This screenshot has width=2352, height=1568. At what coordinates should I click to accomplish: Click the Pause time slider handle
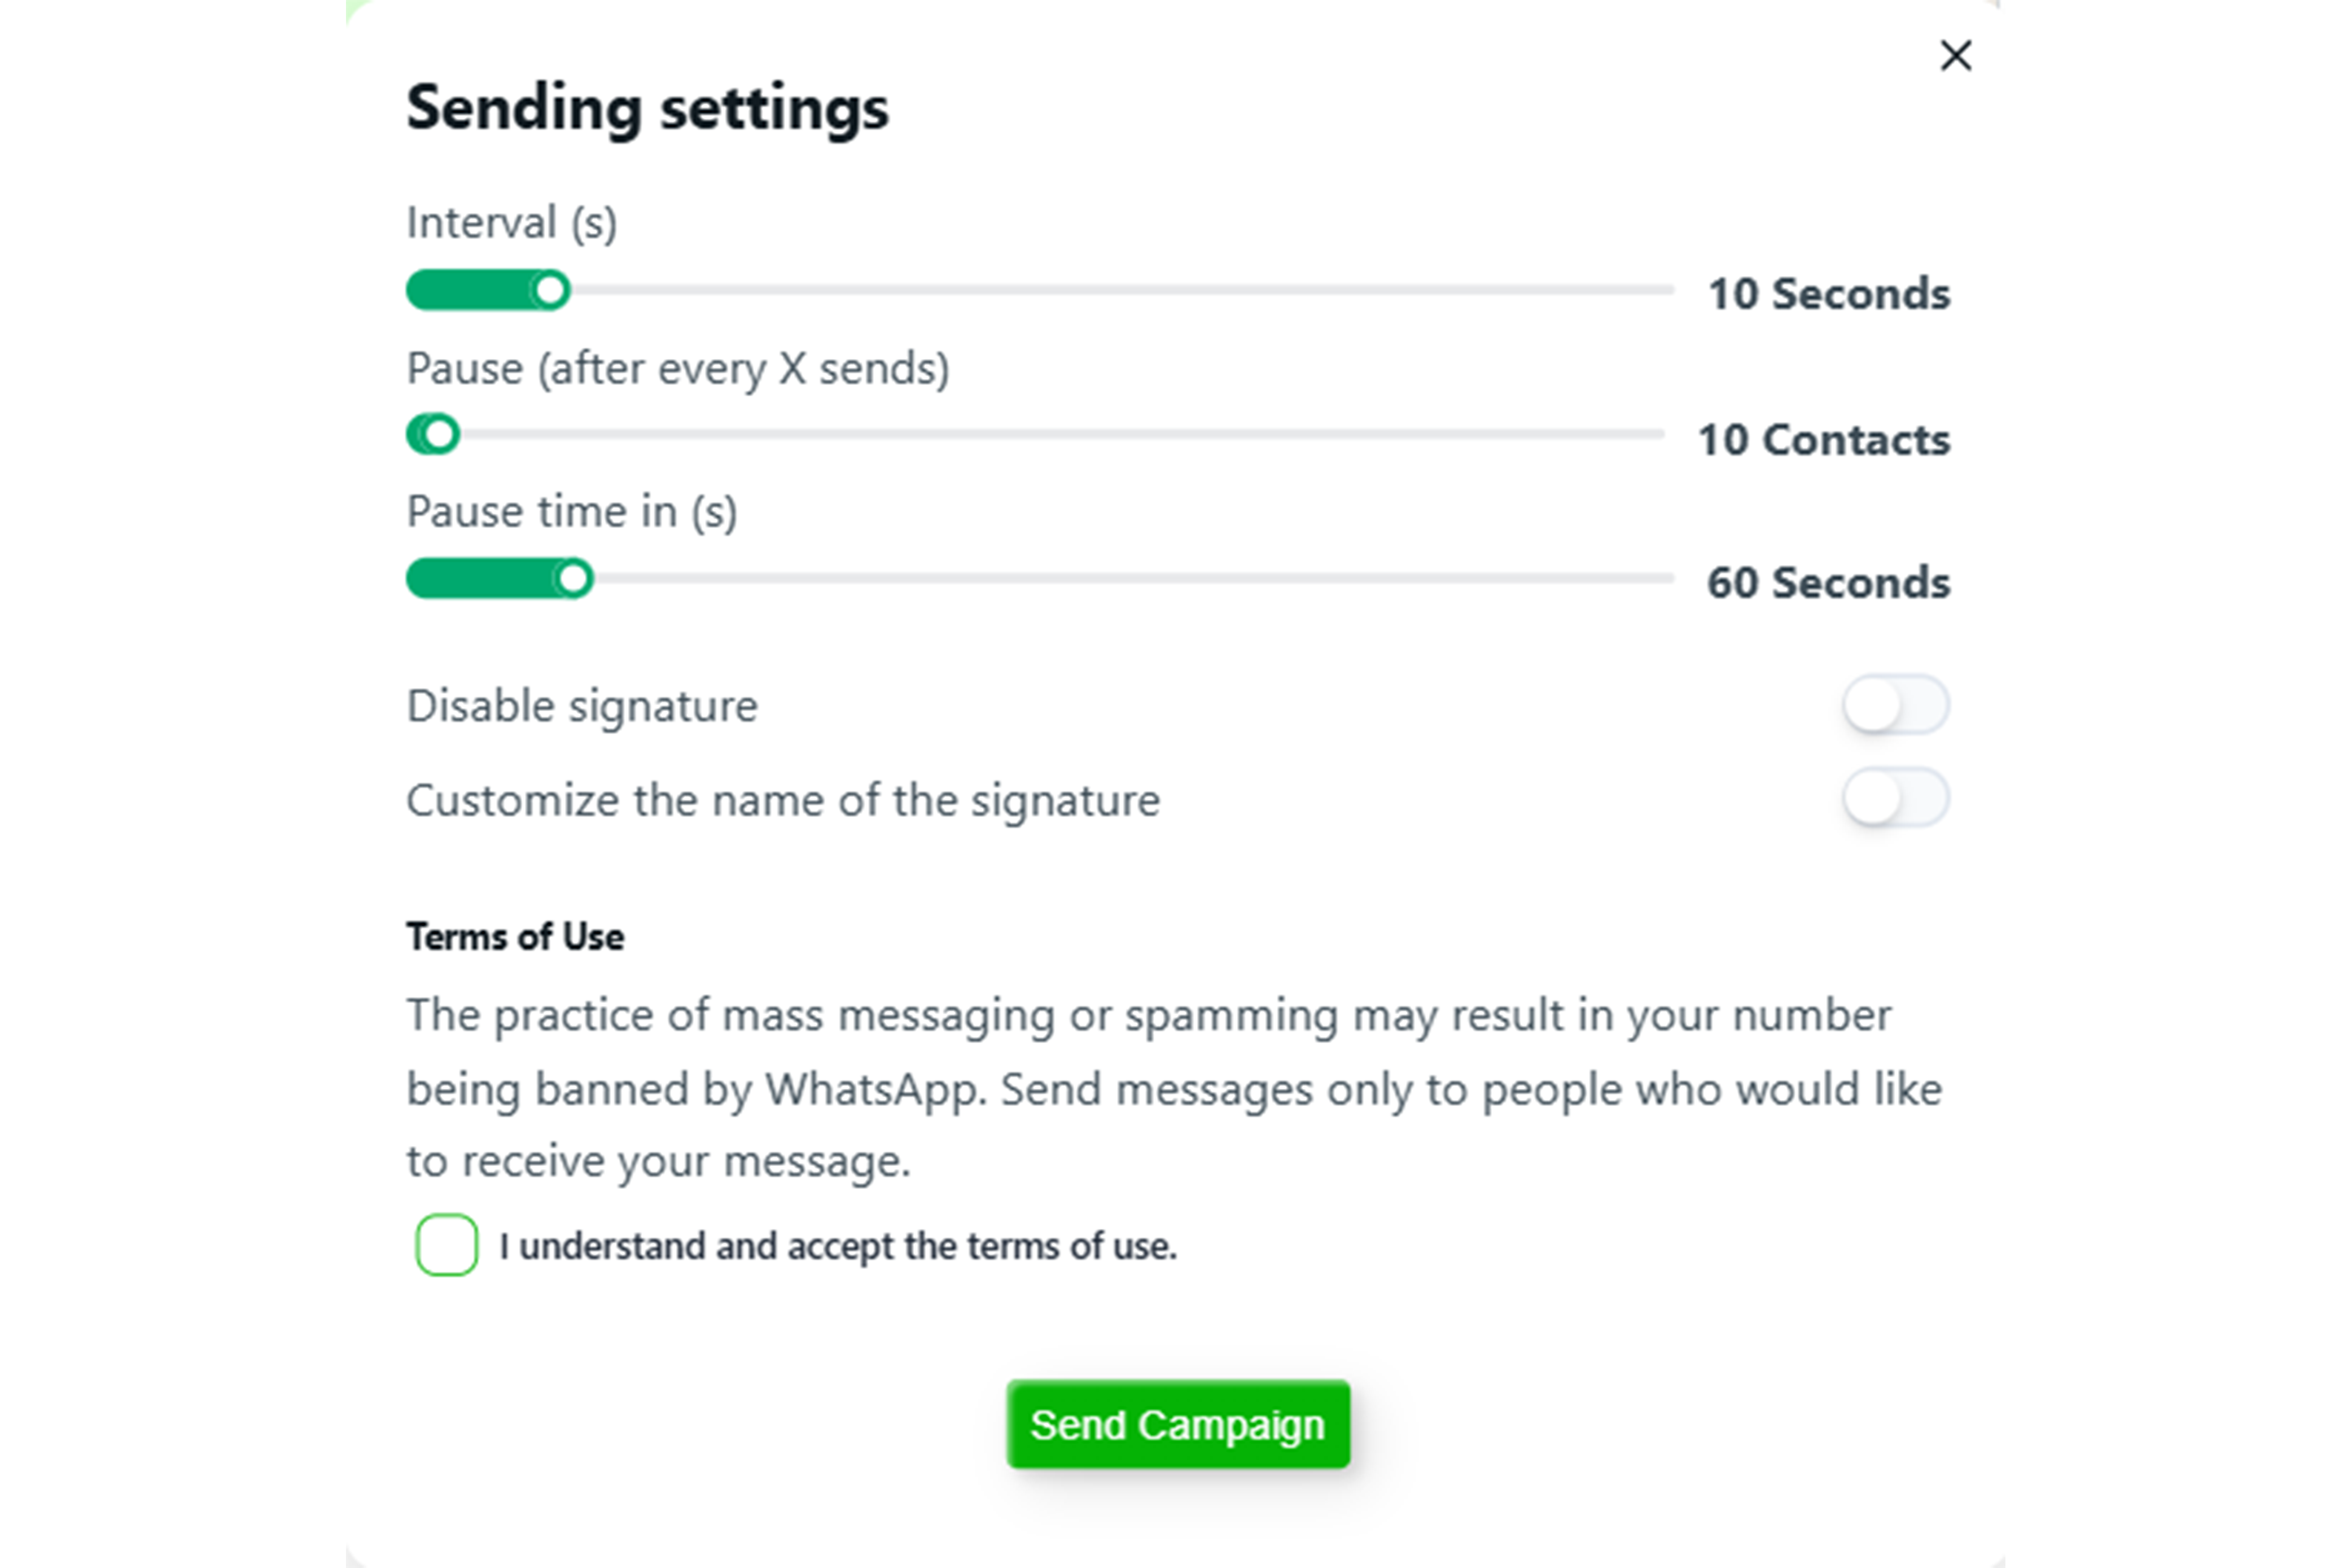click(x=574, y=579)
